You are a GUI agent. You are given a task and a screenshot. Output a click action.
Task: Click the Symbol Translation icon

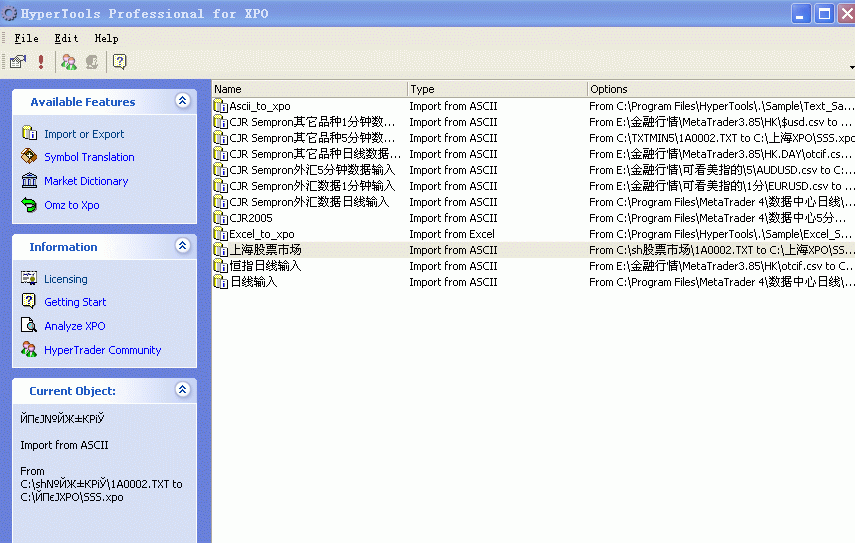pos(29,156)
